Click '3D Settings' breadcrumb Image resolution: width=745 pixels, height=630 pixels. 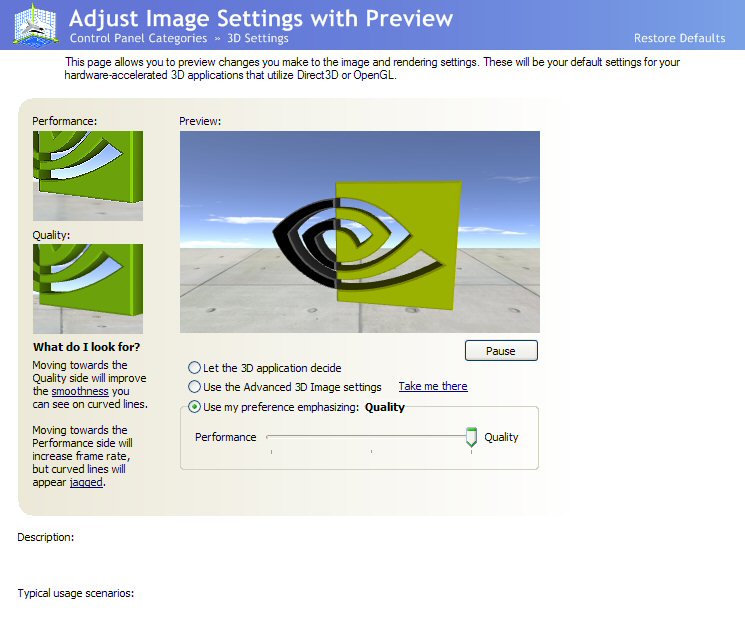[258, 38]
